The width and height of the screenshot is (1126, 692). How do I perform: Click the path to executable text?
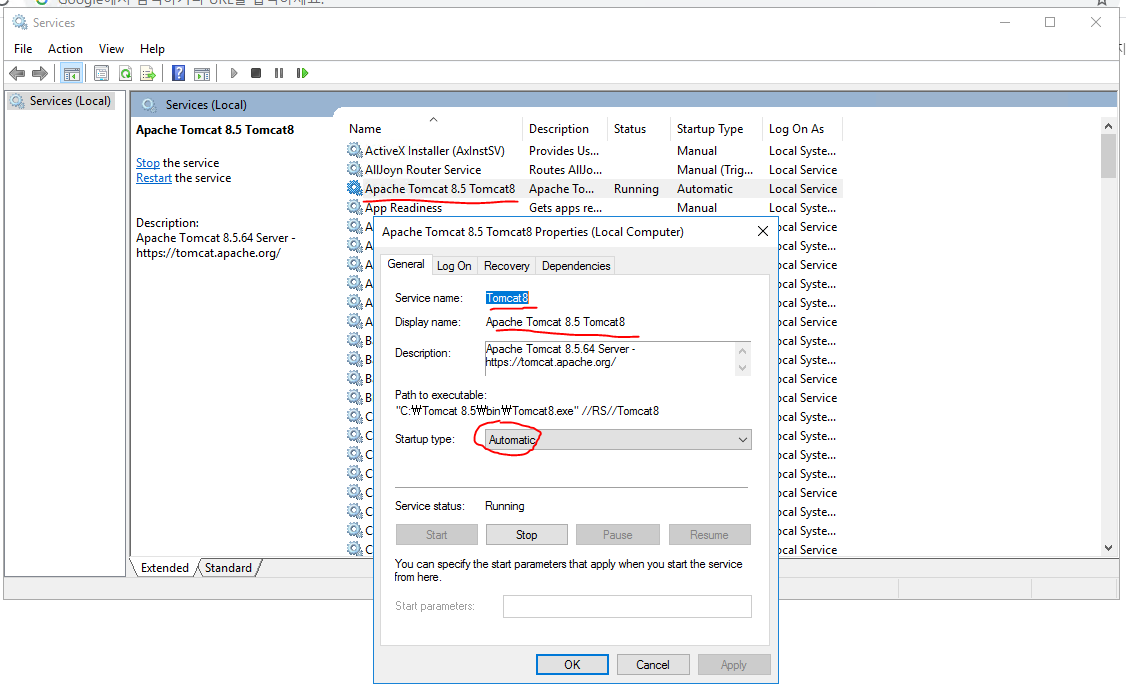point(527,411)
